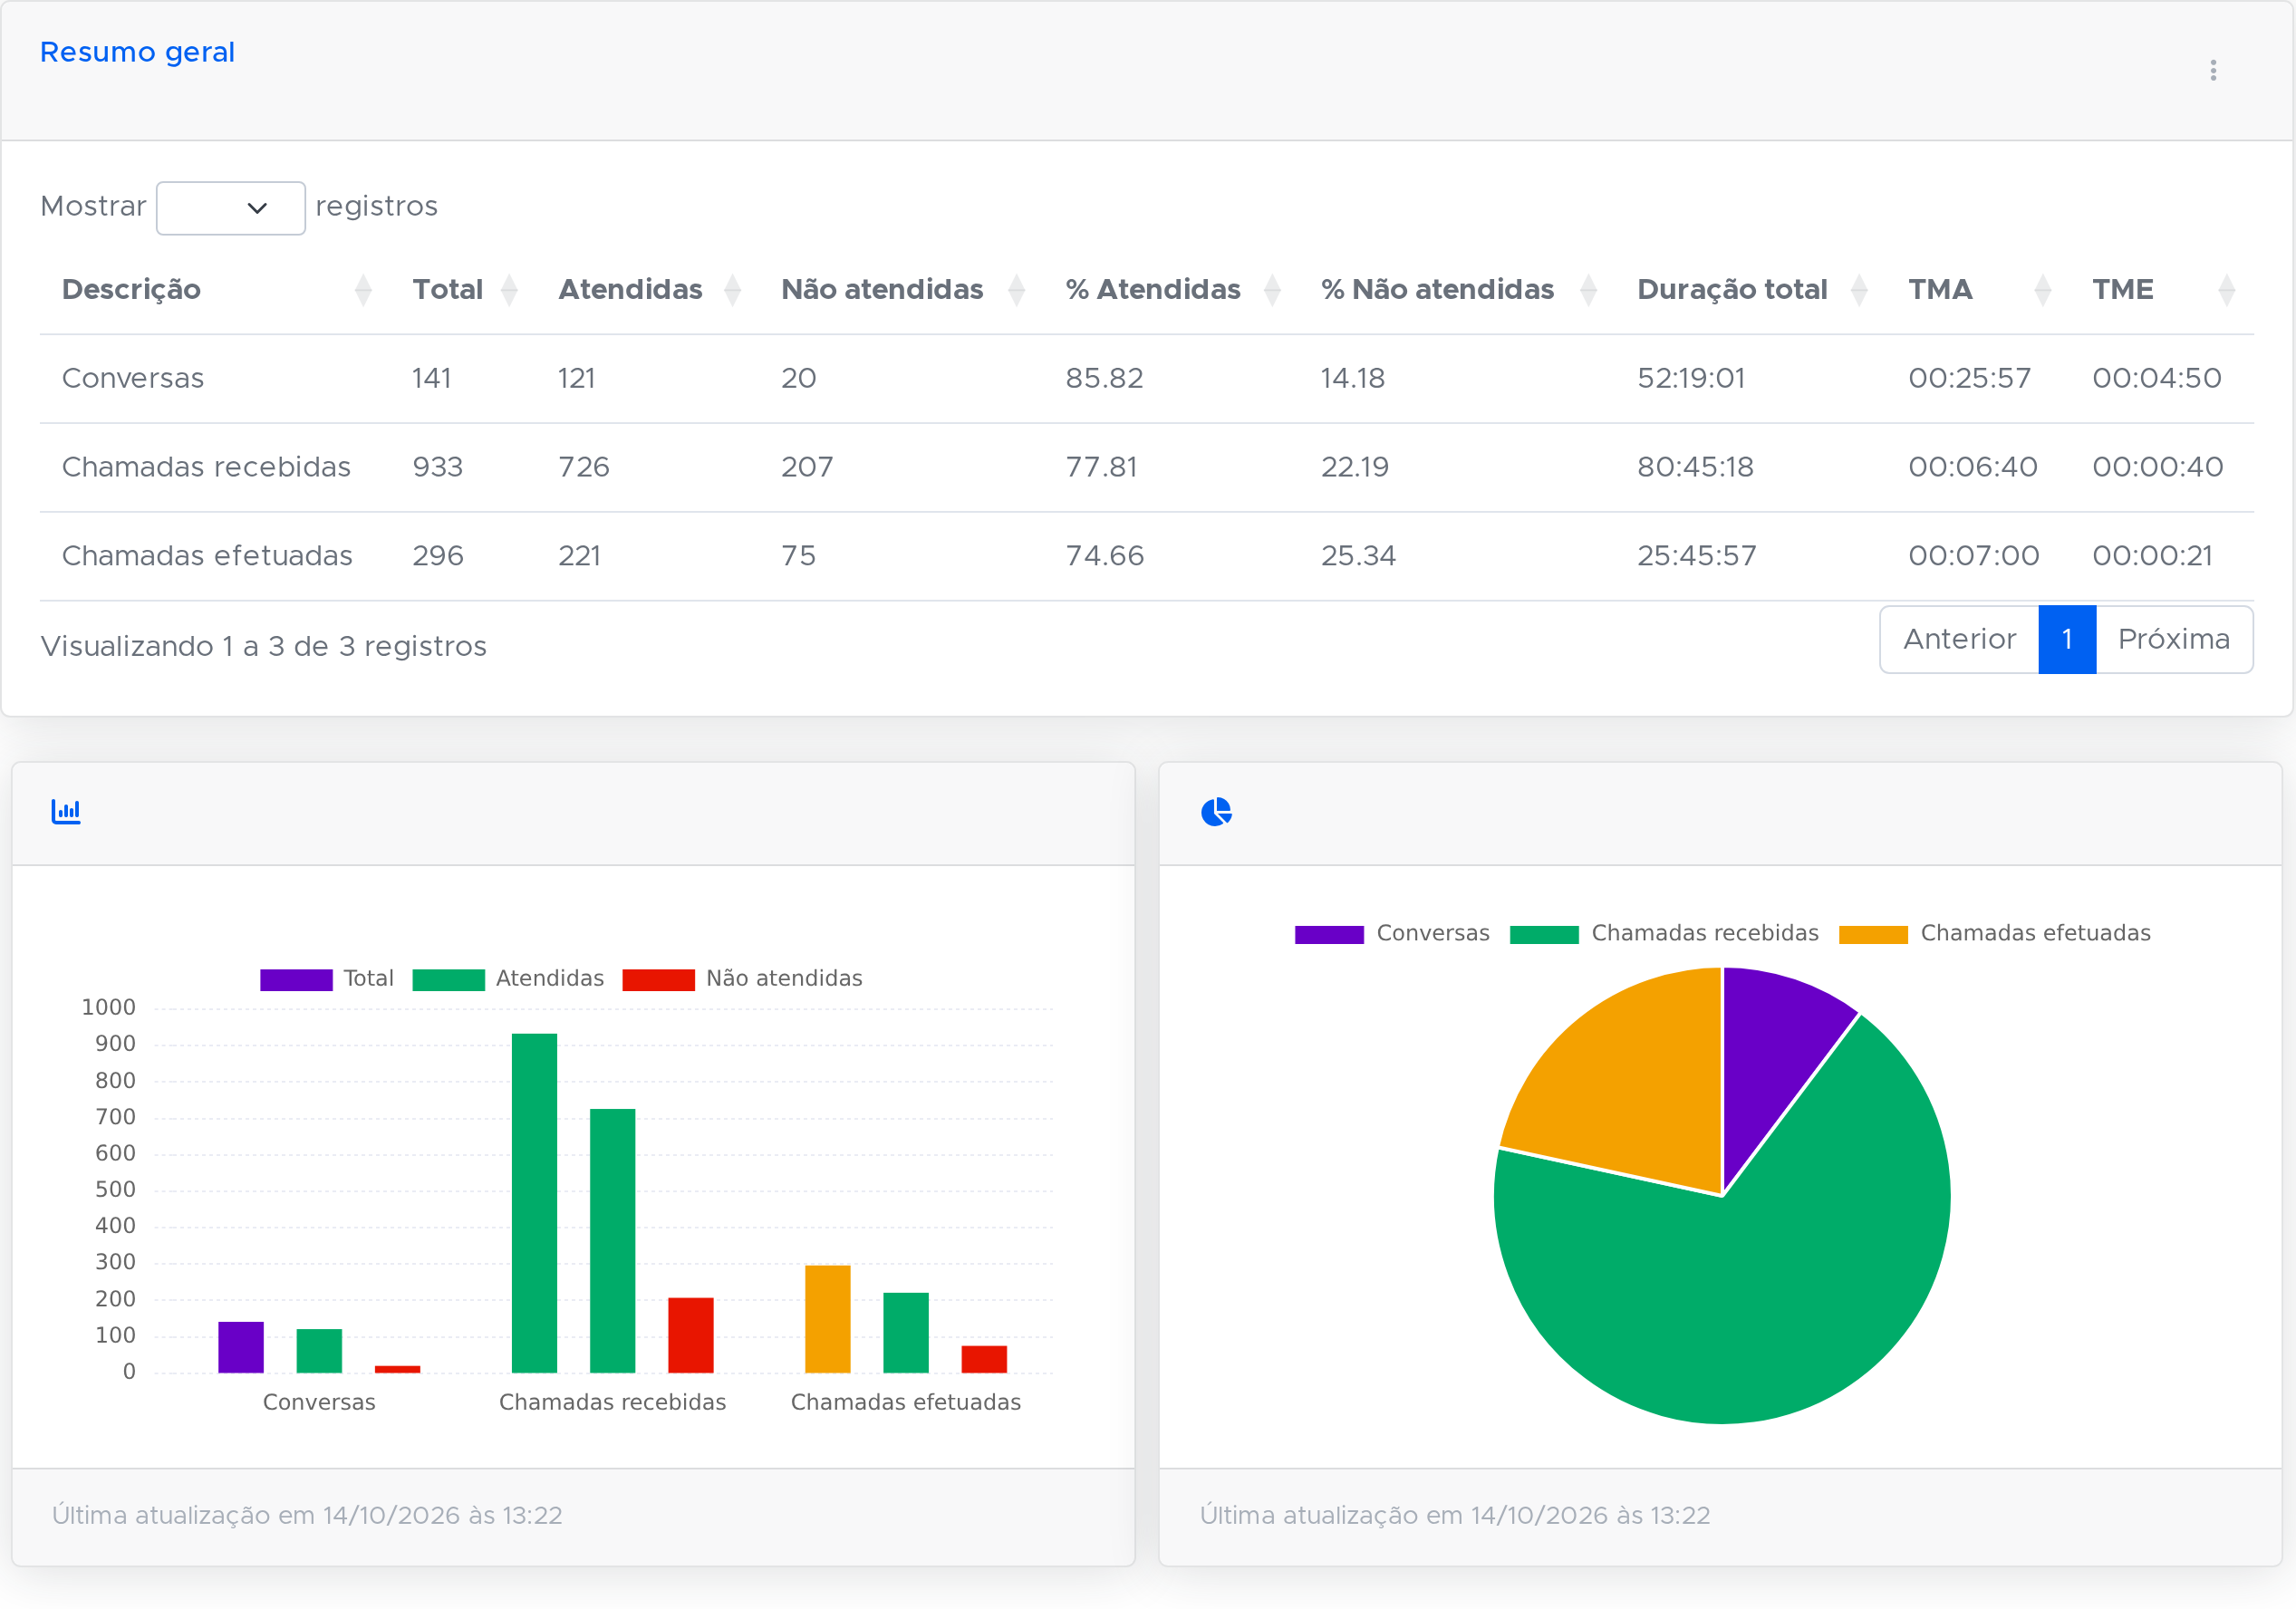Toggle Total series in bar chart legend
This screenshot has width=2296, height=1609.
coord(327,979)
